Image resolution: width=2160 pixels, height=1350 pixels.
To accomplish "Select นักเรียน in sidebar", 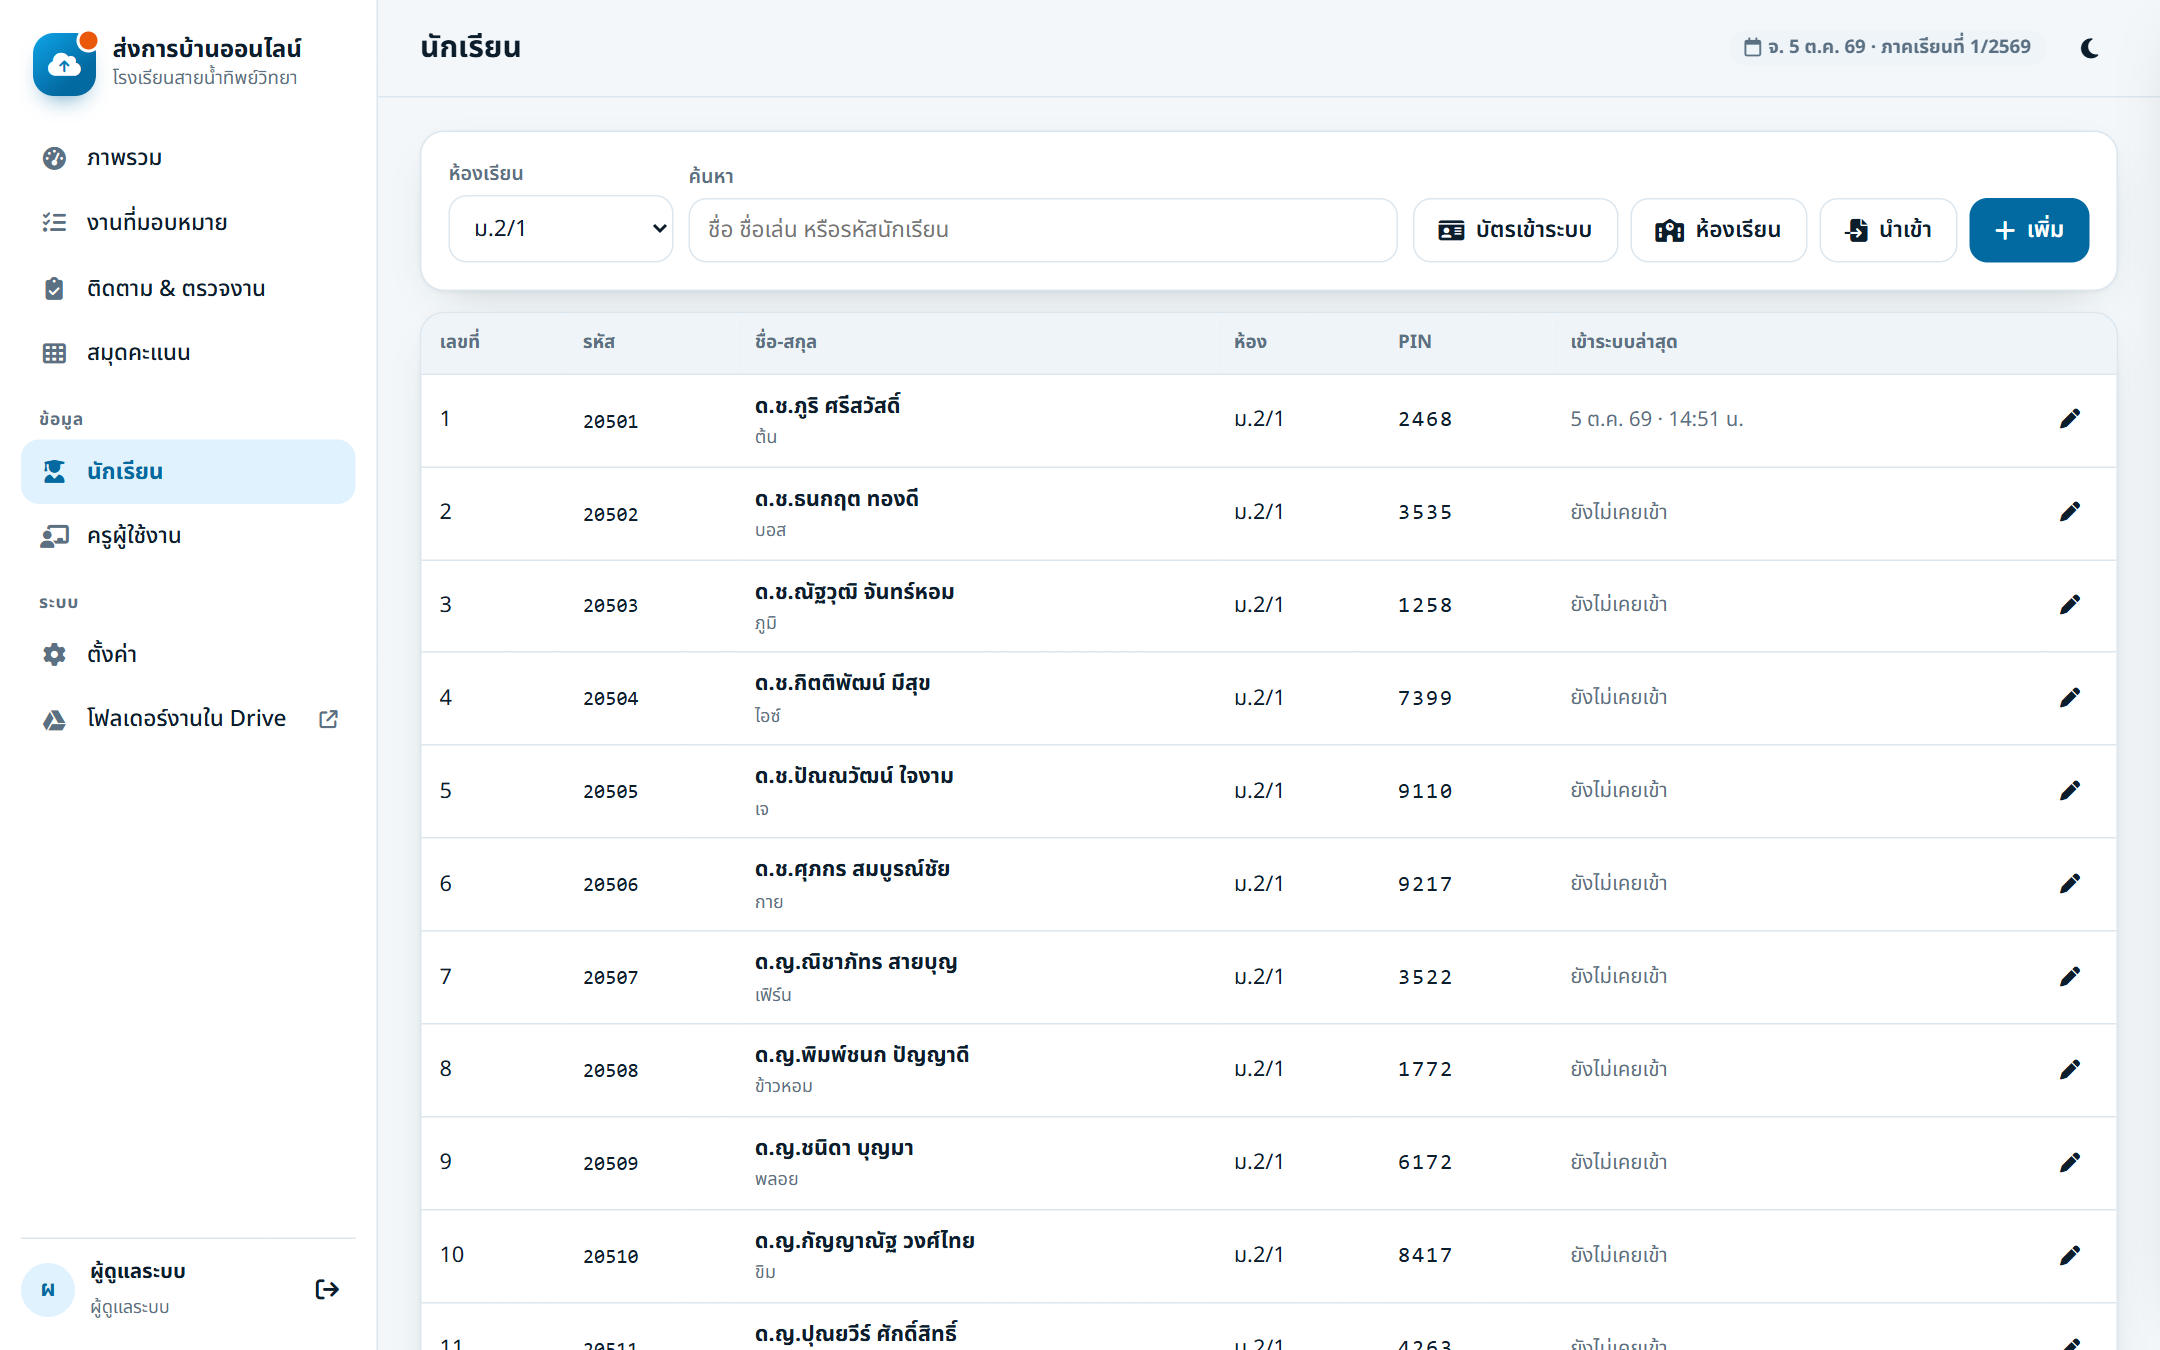I will 188,471.
